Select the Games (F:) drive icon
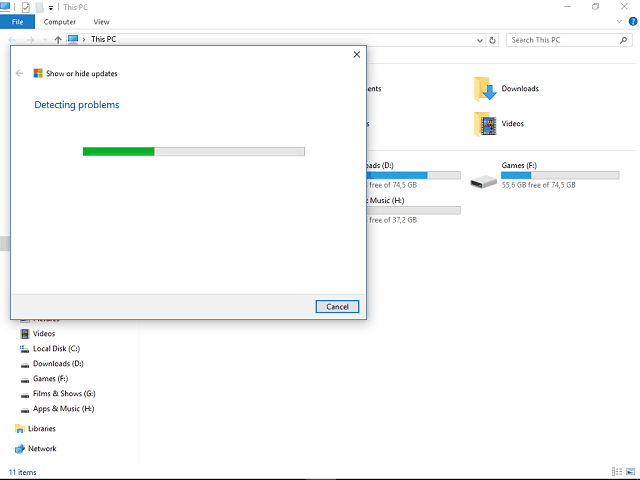Viewport: 640px width, 480px height. [x=483, y=181]
